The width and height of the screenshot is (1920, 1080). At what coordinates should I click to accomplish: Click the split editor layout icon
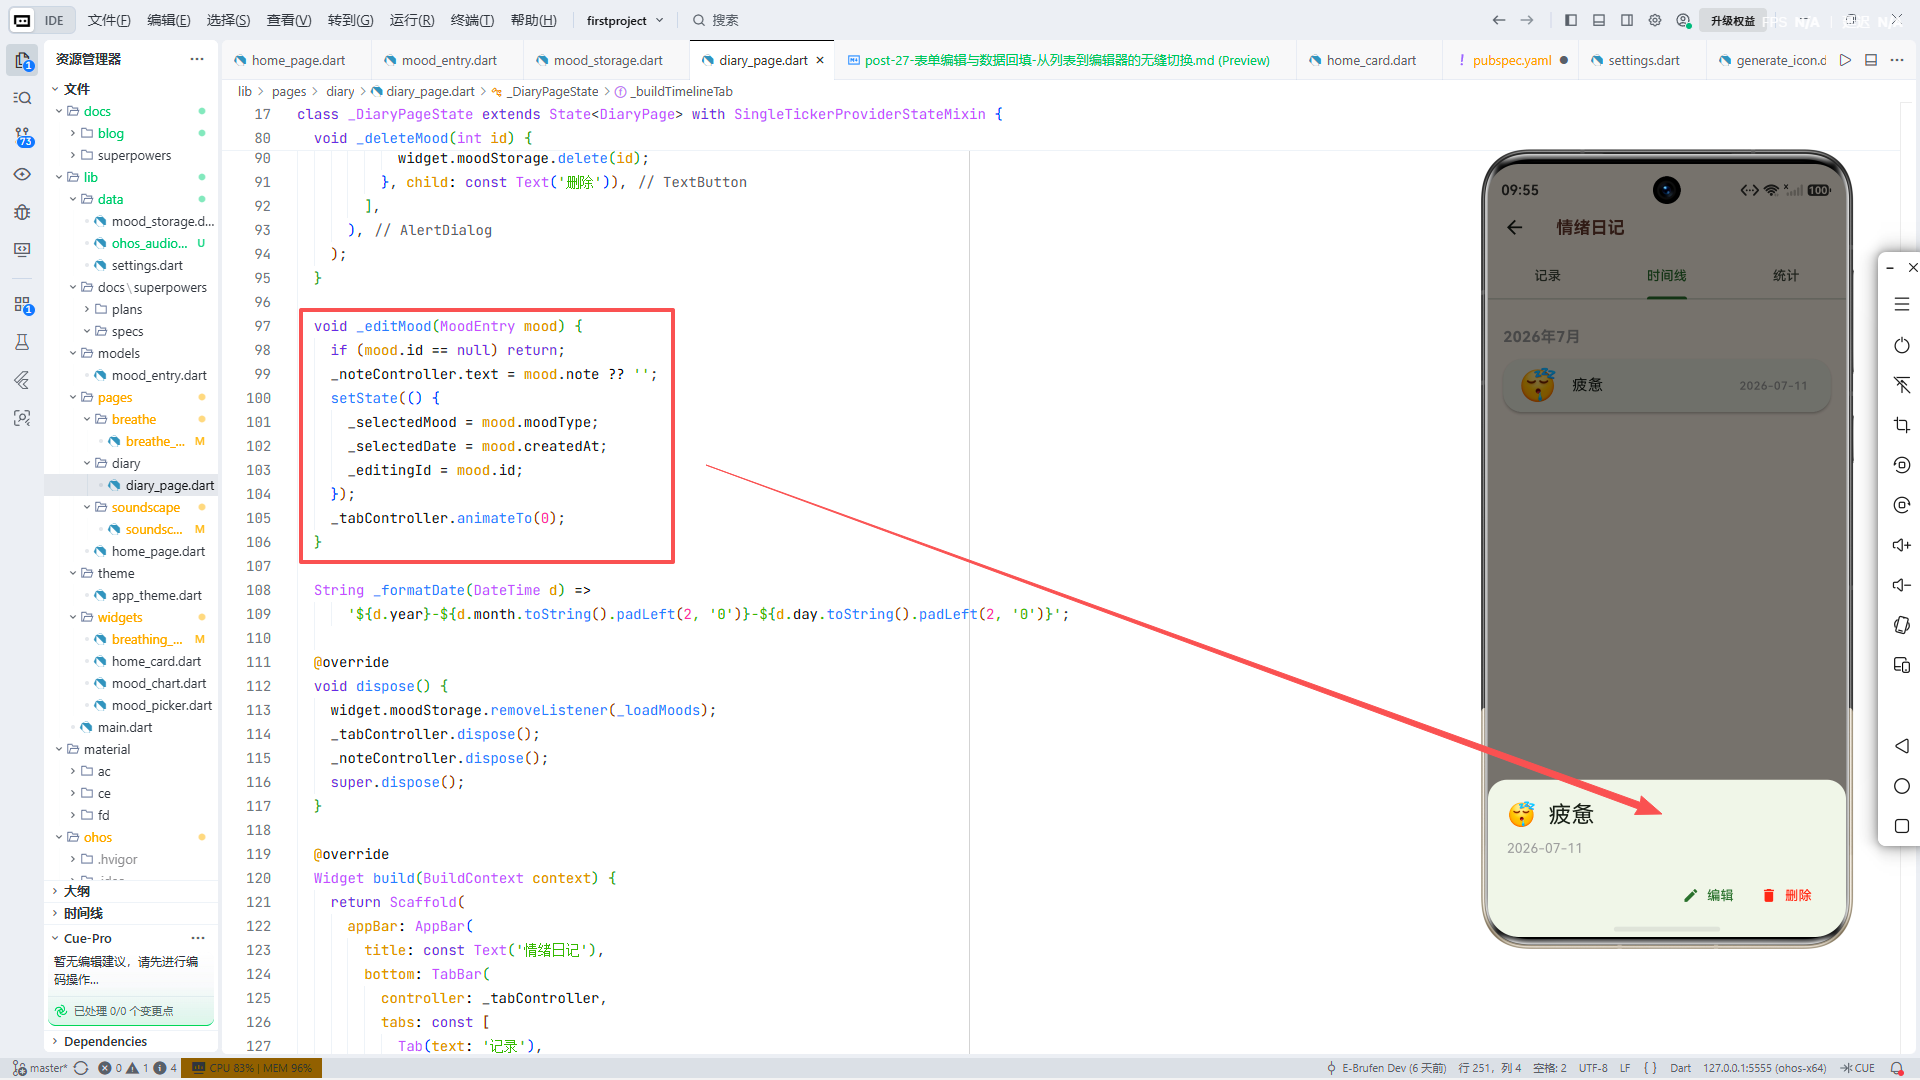[1871, 60]
